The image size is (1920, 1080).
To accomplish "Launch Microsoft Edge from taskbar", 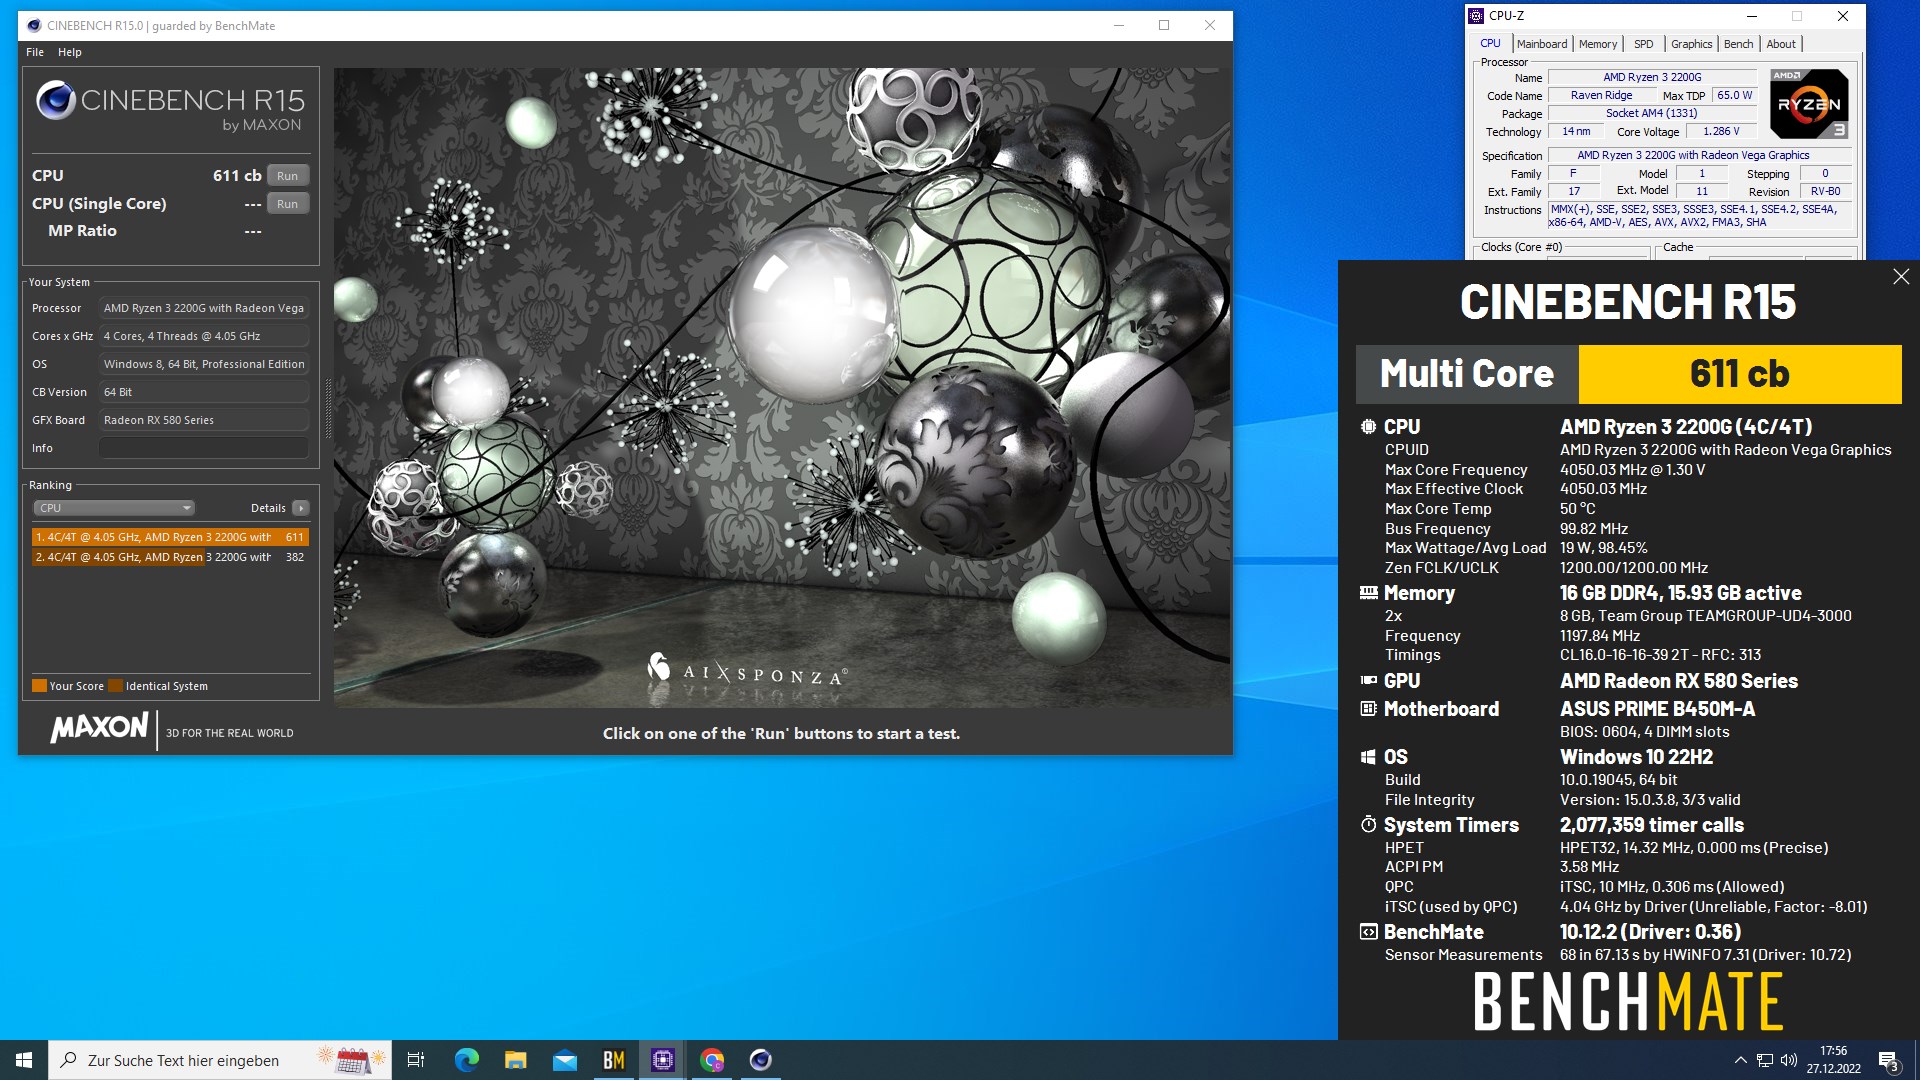I will tap(466, 1060).
